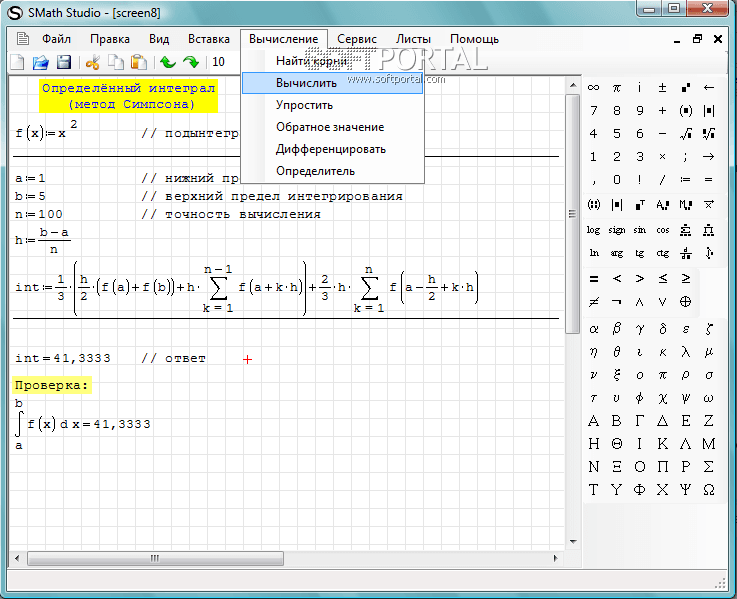
Task: Click the horizontal scrollbar right arrow
Action: coord(556,559)
